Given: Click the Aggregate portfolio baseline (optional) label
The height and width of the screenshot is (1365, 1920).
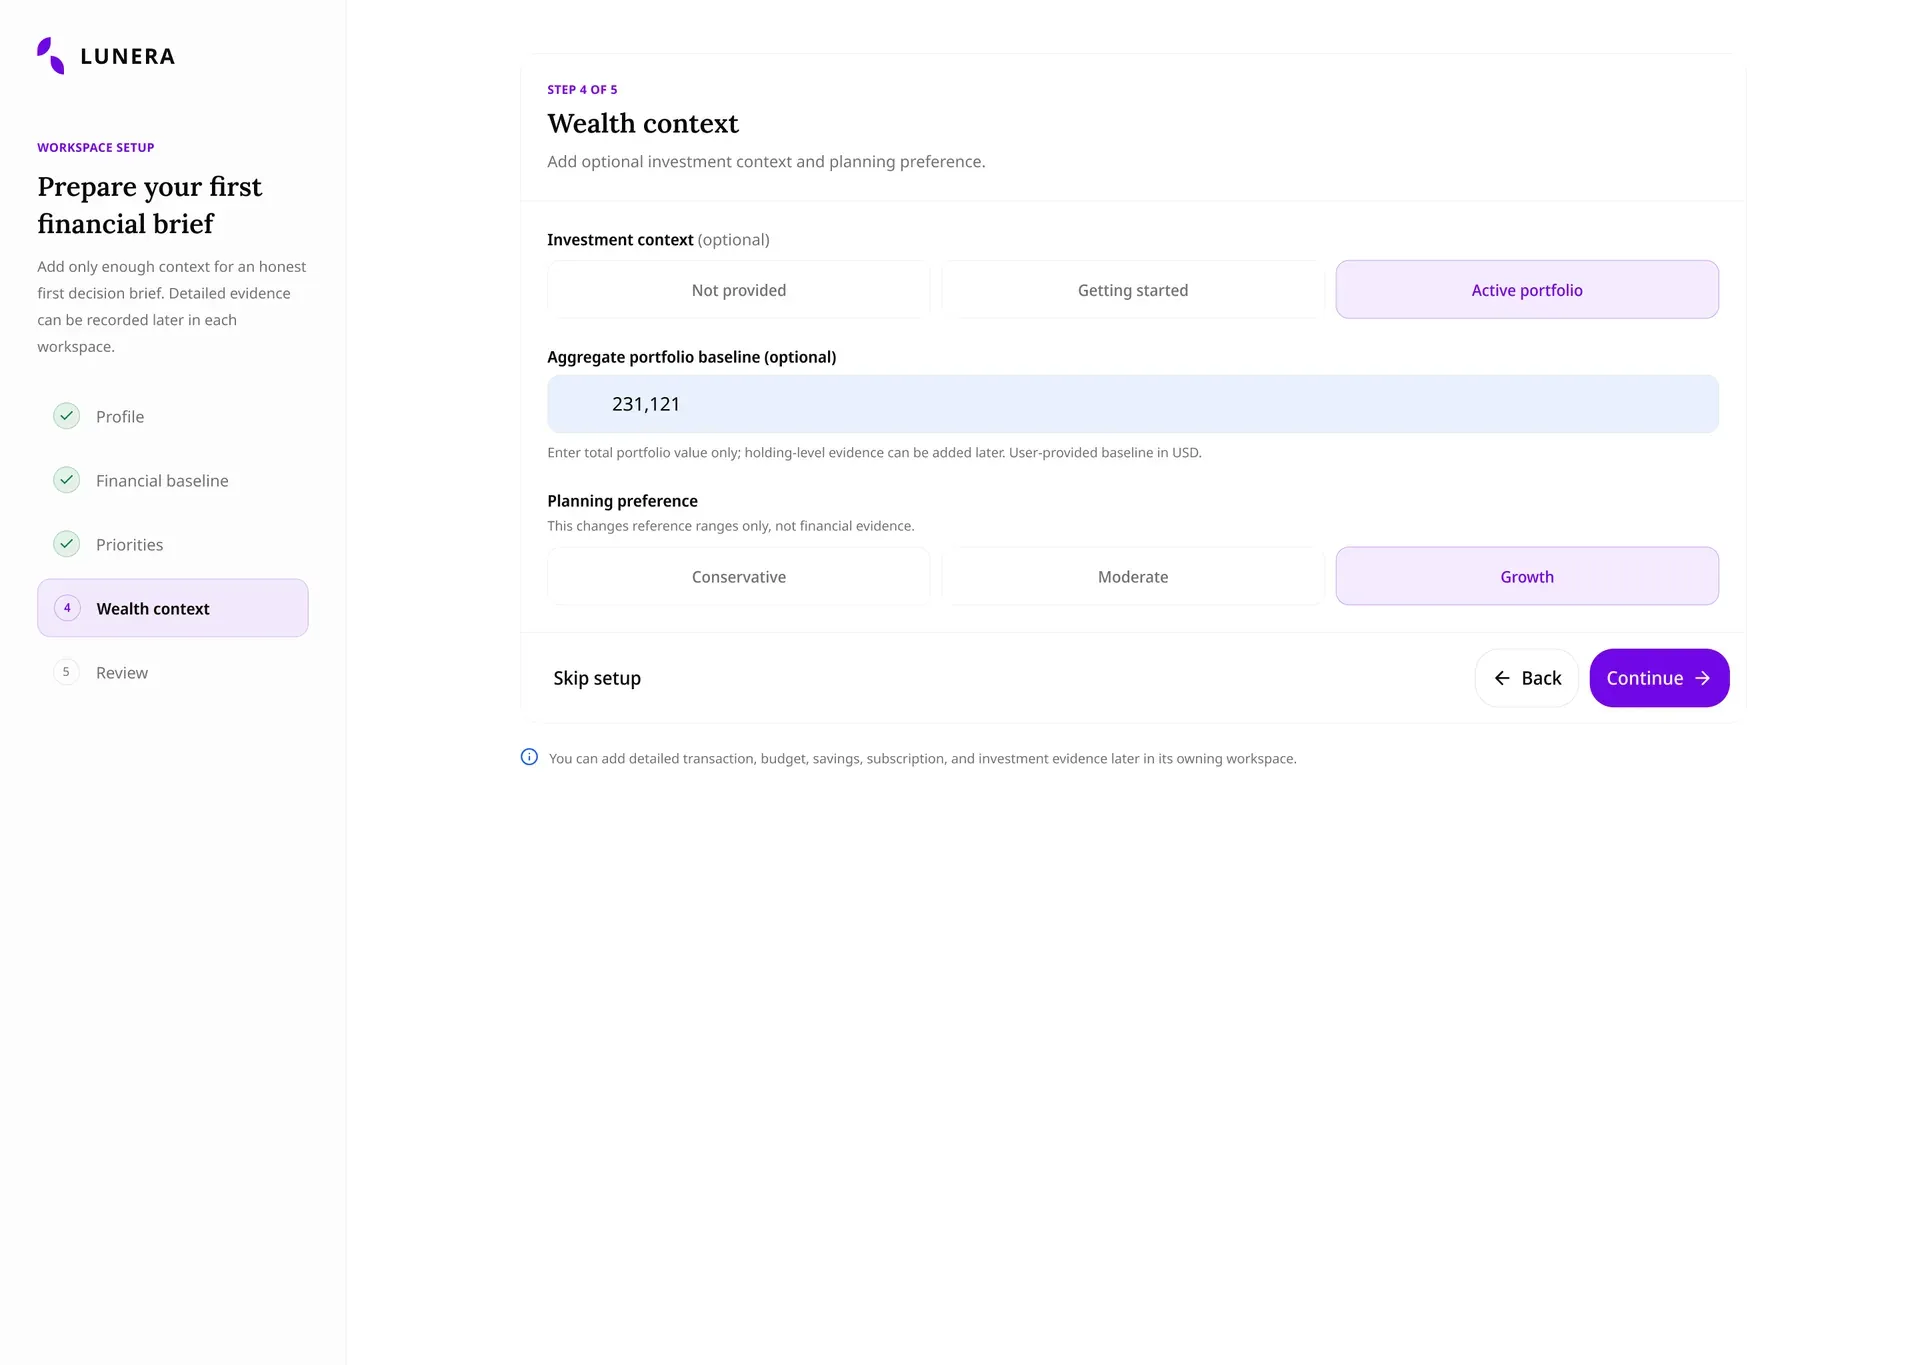Looking at the screenshot, I should click(x=692, y=357).
